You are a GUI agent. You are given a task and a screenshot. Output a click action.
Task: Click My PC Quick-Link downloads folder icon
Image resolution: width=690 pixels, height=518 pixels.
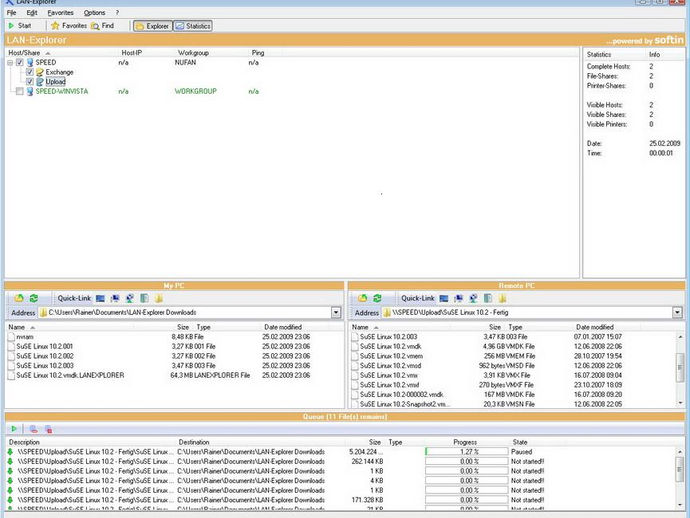158,298
